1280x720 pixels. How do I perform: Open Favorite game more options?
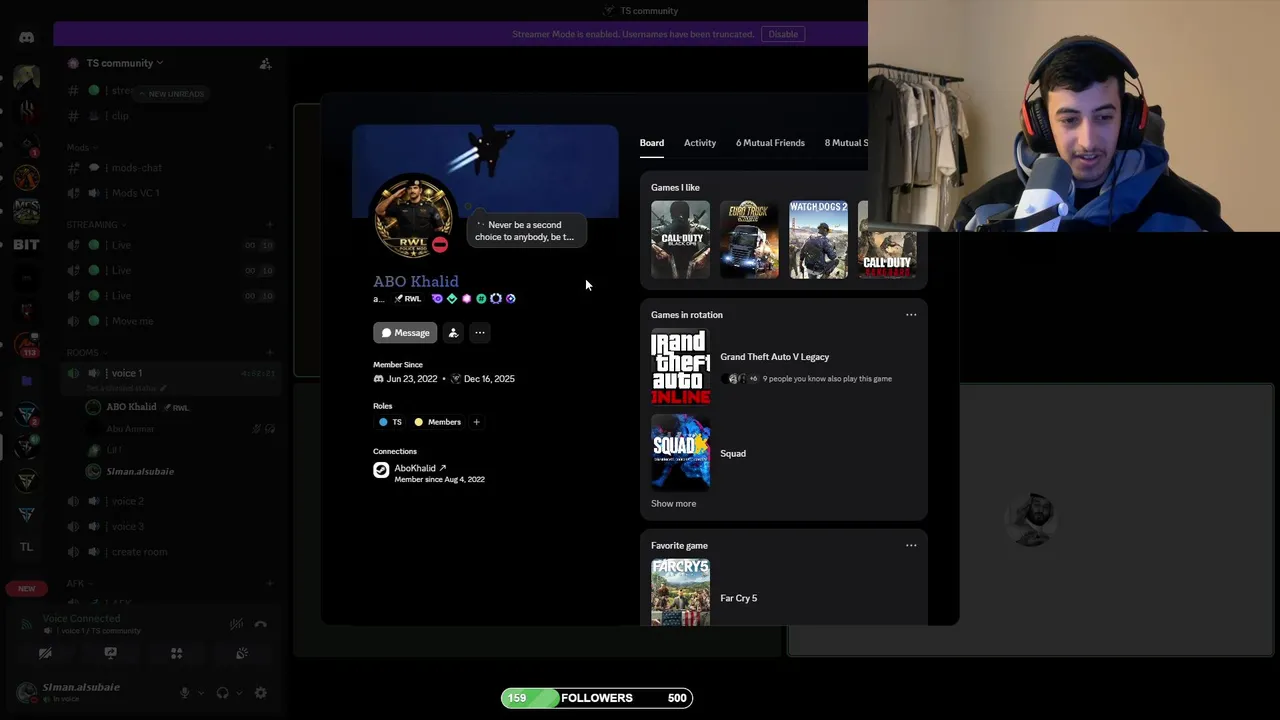(x=911, y=546)
